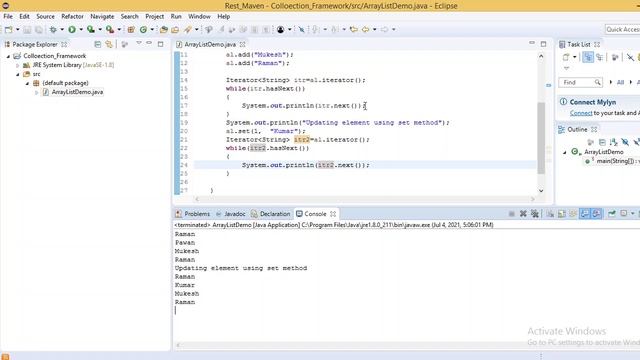Viewport: 640px width, 360px height.
Task: Click the Connect link under Connect Mylyn
Action: (581, 113)
